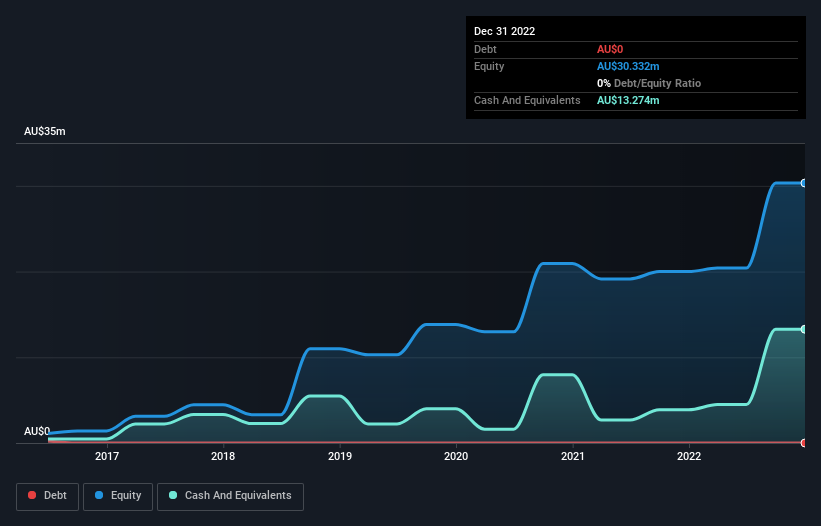
Task: Click the Debt row label in tooltip
Action: point(485,49)
